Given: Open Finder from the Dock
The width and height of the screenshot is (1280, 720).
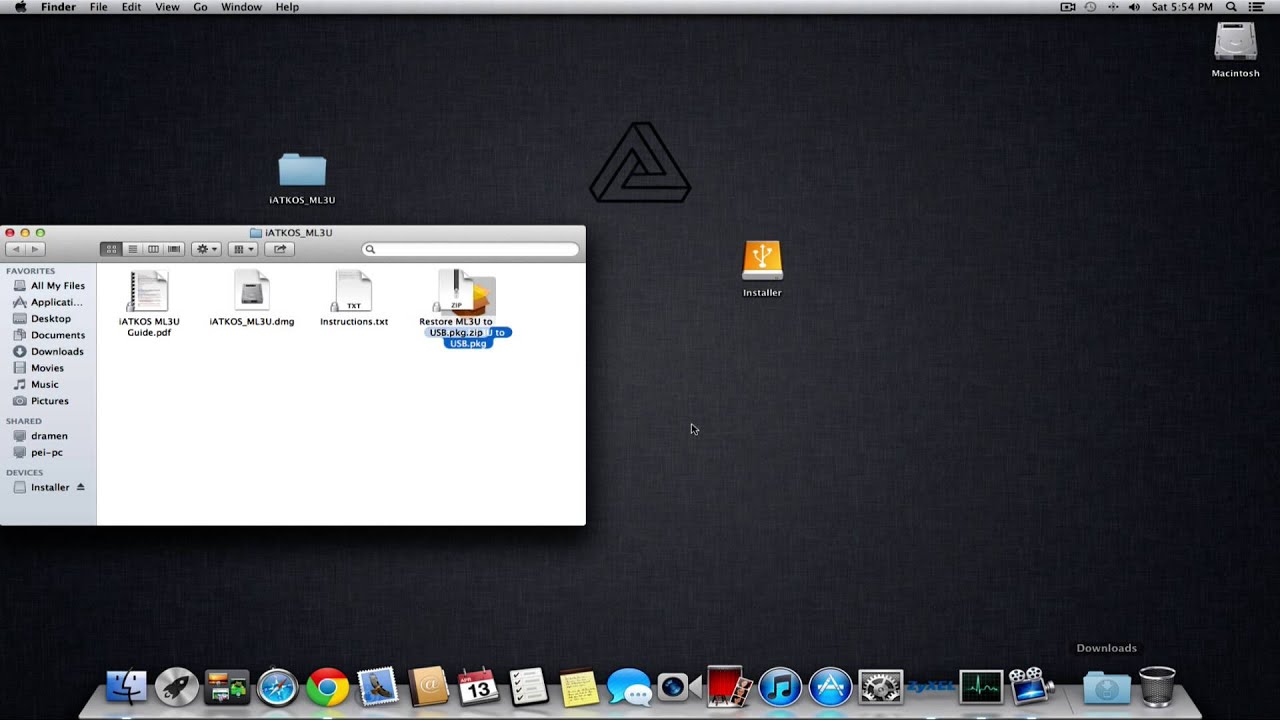Looking at the screenshot, I should click(x=127, y=687).
